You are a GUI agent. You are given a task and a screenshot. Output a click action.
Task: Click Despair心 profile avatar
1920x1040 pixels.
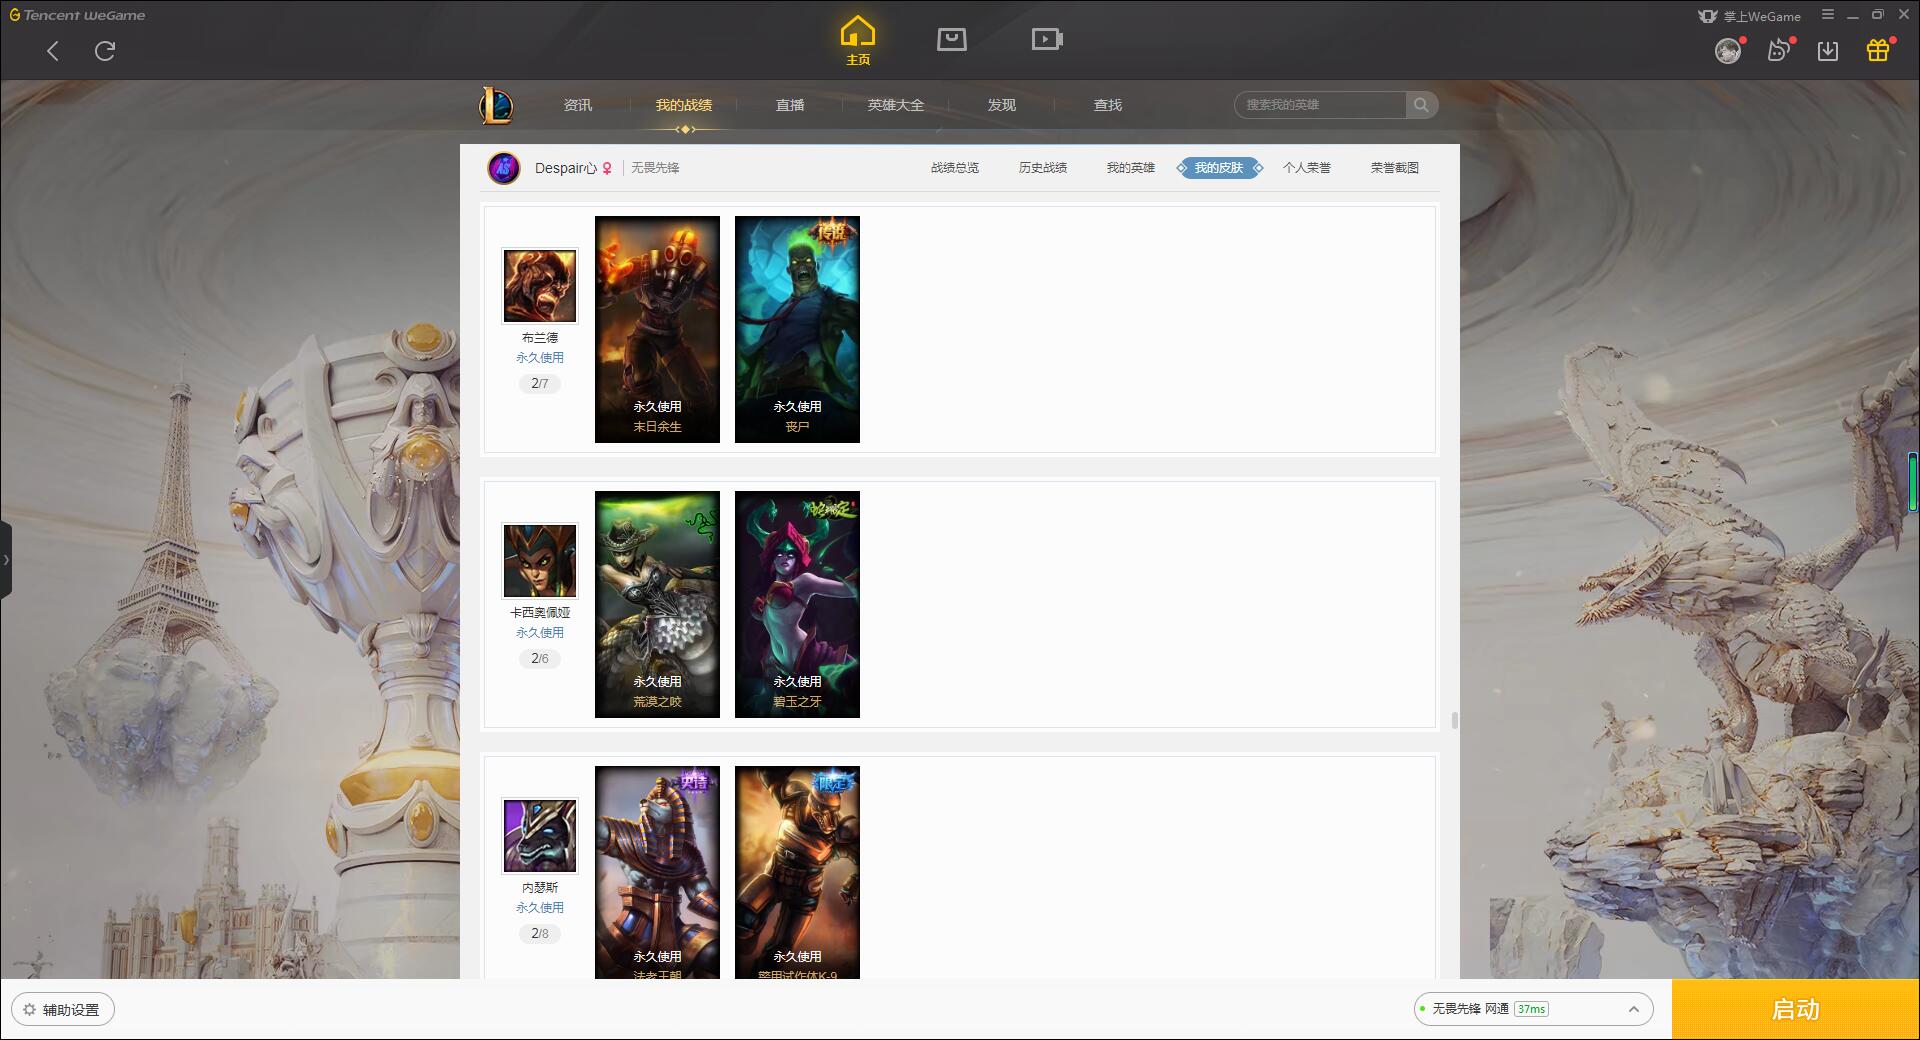point(504,168)
